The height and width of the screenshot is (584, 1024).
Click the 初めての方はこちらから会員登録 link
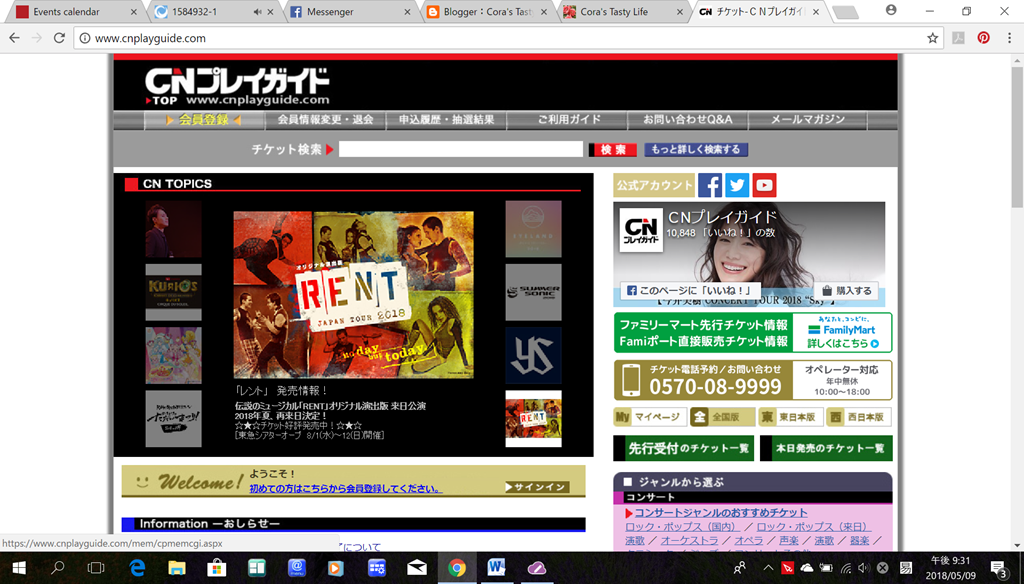pyautogui.click(x=345, y=489)
